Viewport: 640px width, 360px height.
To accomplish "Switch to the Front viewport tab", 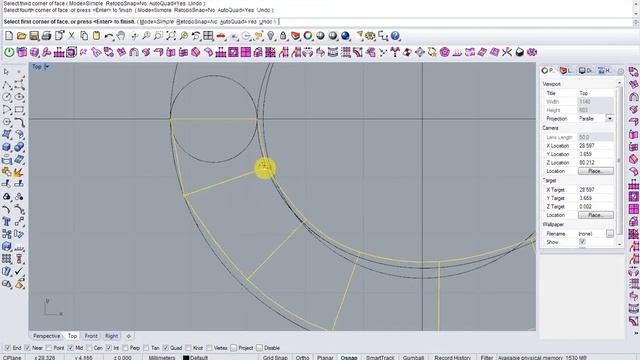I will 91,336.
